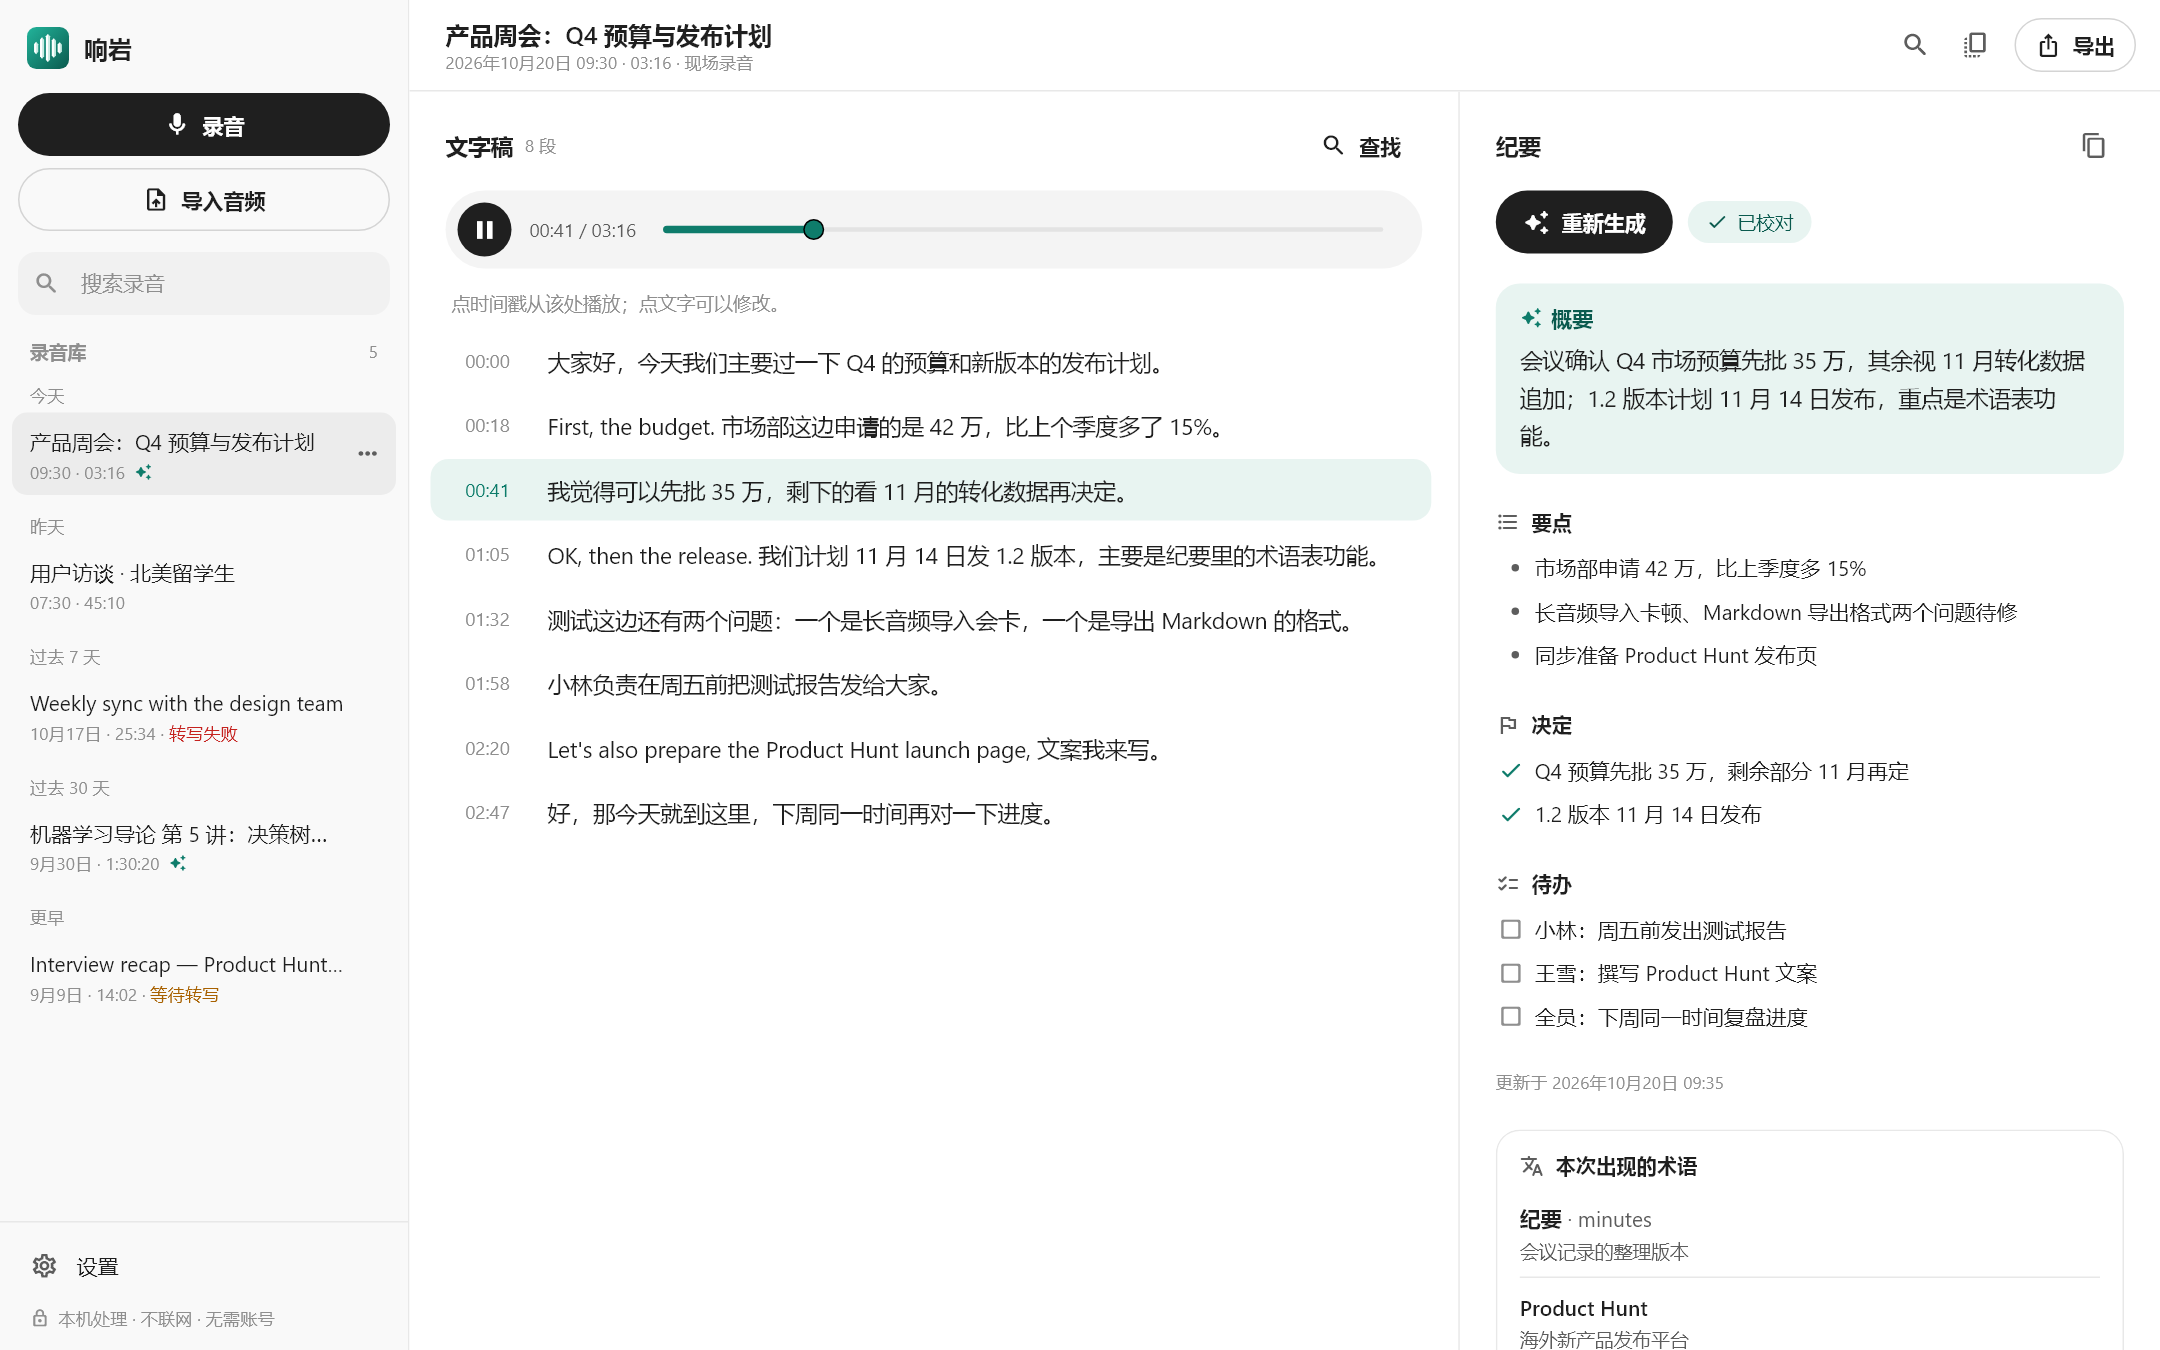Screen dimensions: 2160x1350
Task: Click the 已校对 proofread badge
Action: [x=1750, y=222]
